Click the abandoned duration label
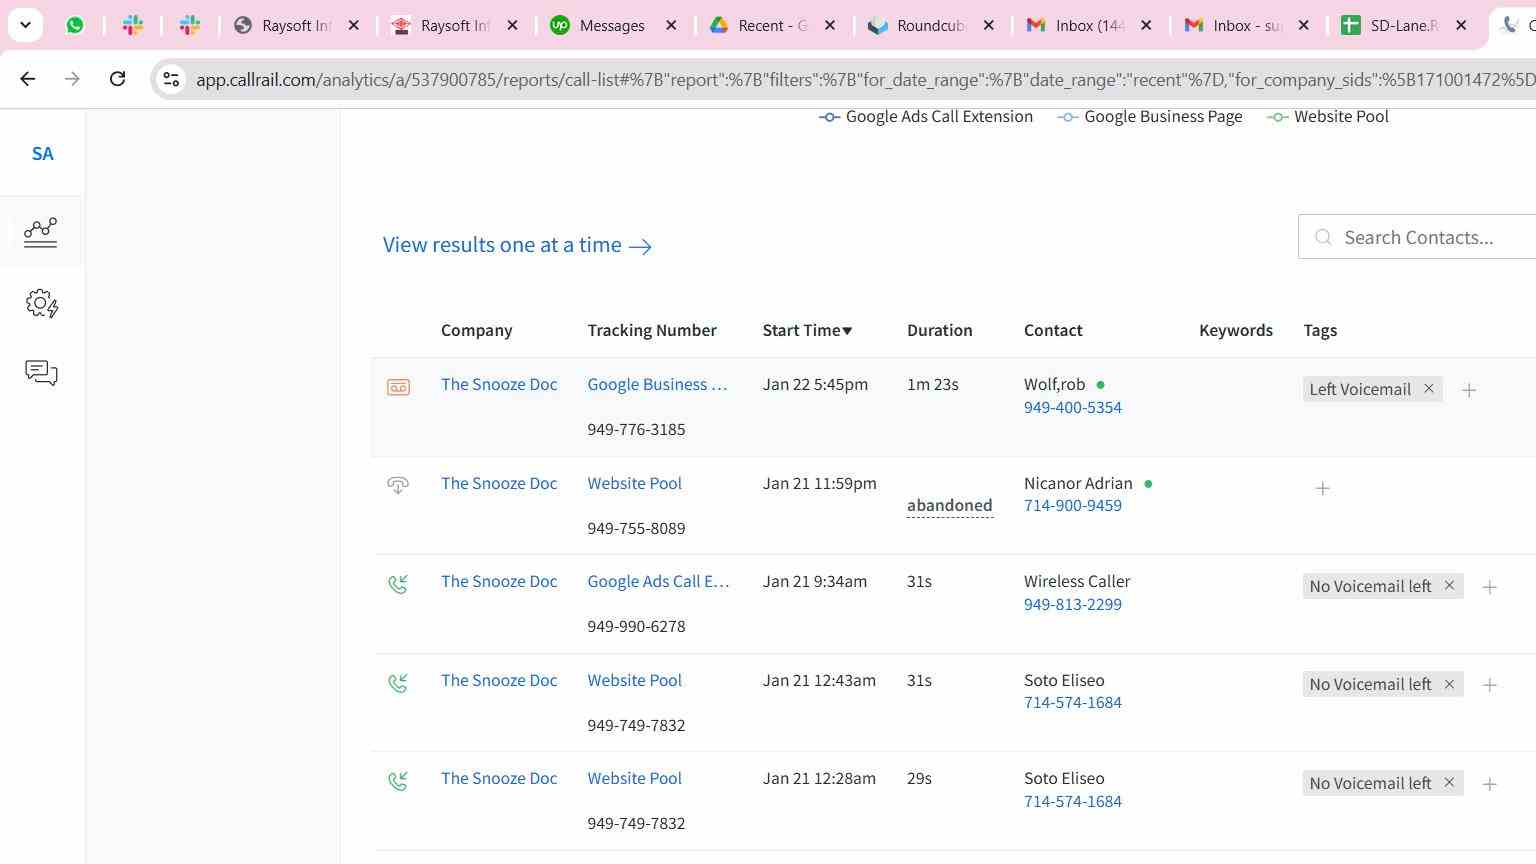1536x864 pixels. pos(949,505)
